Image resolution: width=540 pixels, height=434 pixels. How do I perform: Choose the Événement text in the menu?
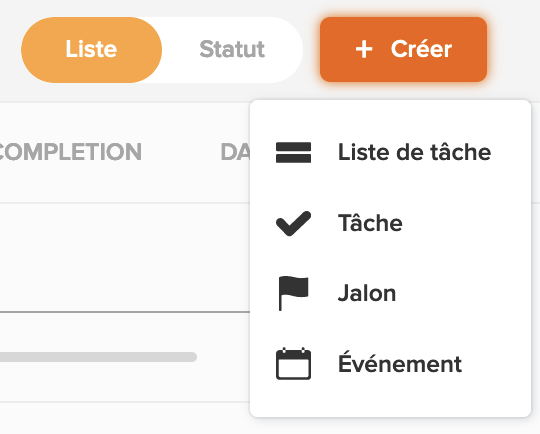(x=400, y=363)
